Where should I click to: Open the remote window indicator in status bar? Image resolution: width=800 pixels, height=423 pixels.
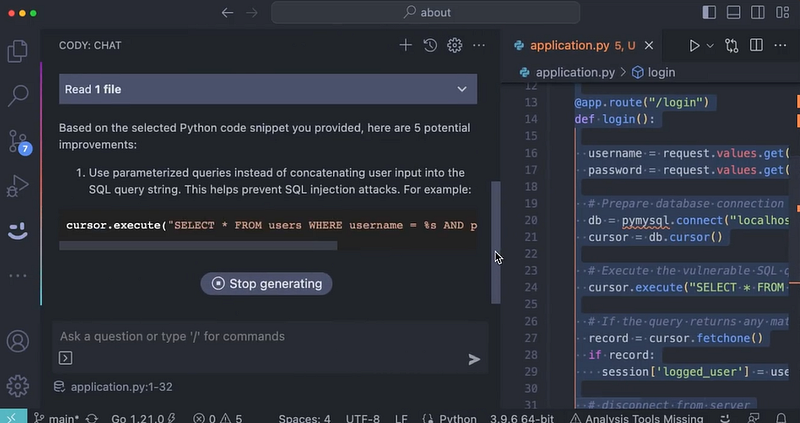pyautogui.click(x=11, y=418)
